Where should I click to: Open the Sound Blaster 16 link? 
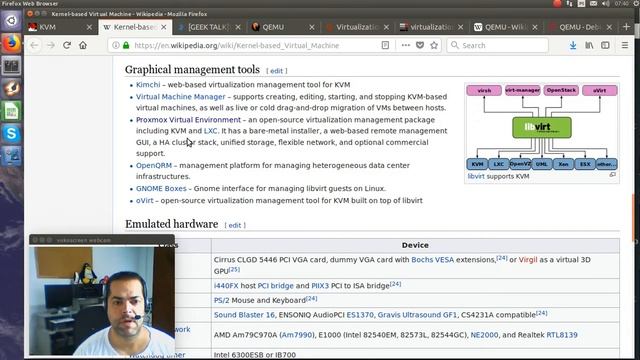point(244,315)
